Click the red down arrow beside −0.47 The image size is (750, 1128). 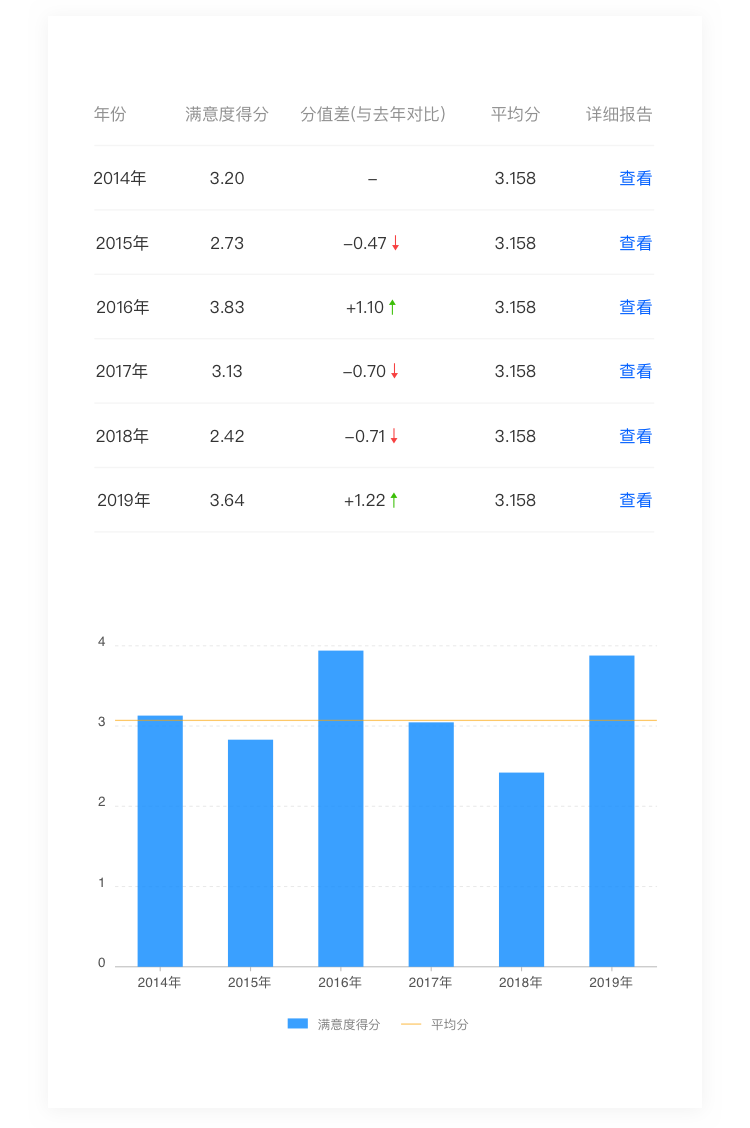coord(396,243)
